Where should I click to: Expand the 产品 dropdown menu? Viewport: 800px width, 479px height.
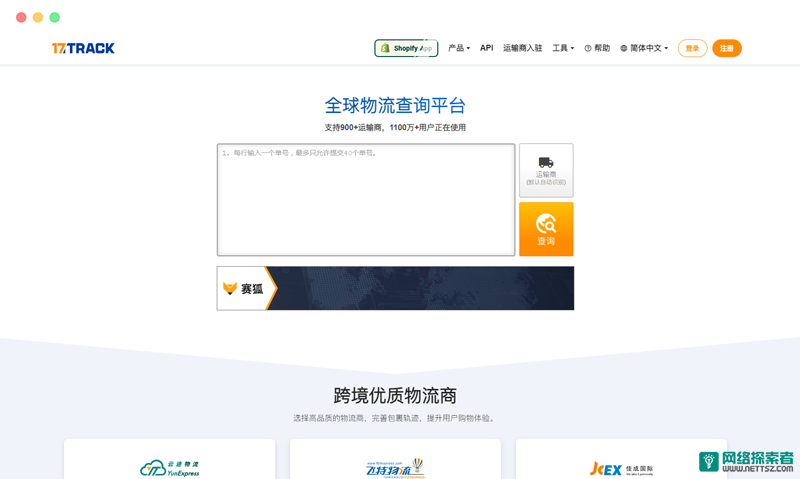coord(459,48)
